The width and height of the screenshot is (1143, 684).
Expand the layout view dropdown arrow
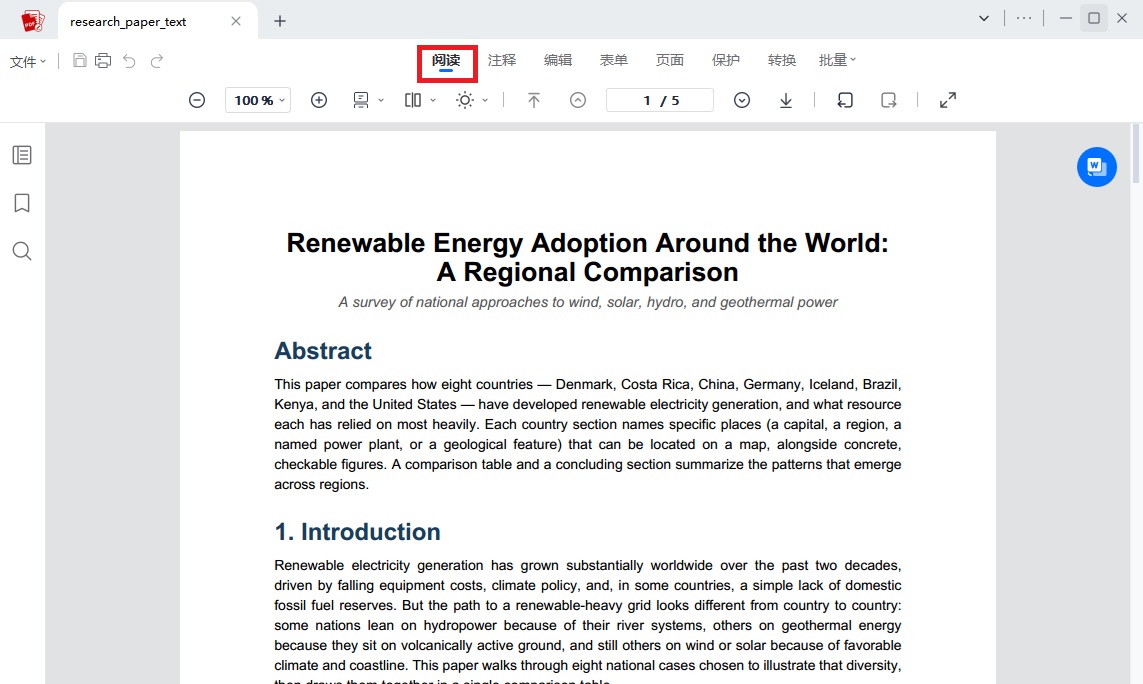point(432,100)
